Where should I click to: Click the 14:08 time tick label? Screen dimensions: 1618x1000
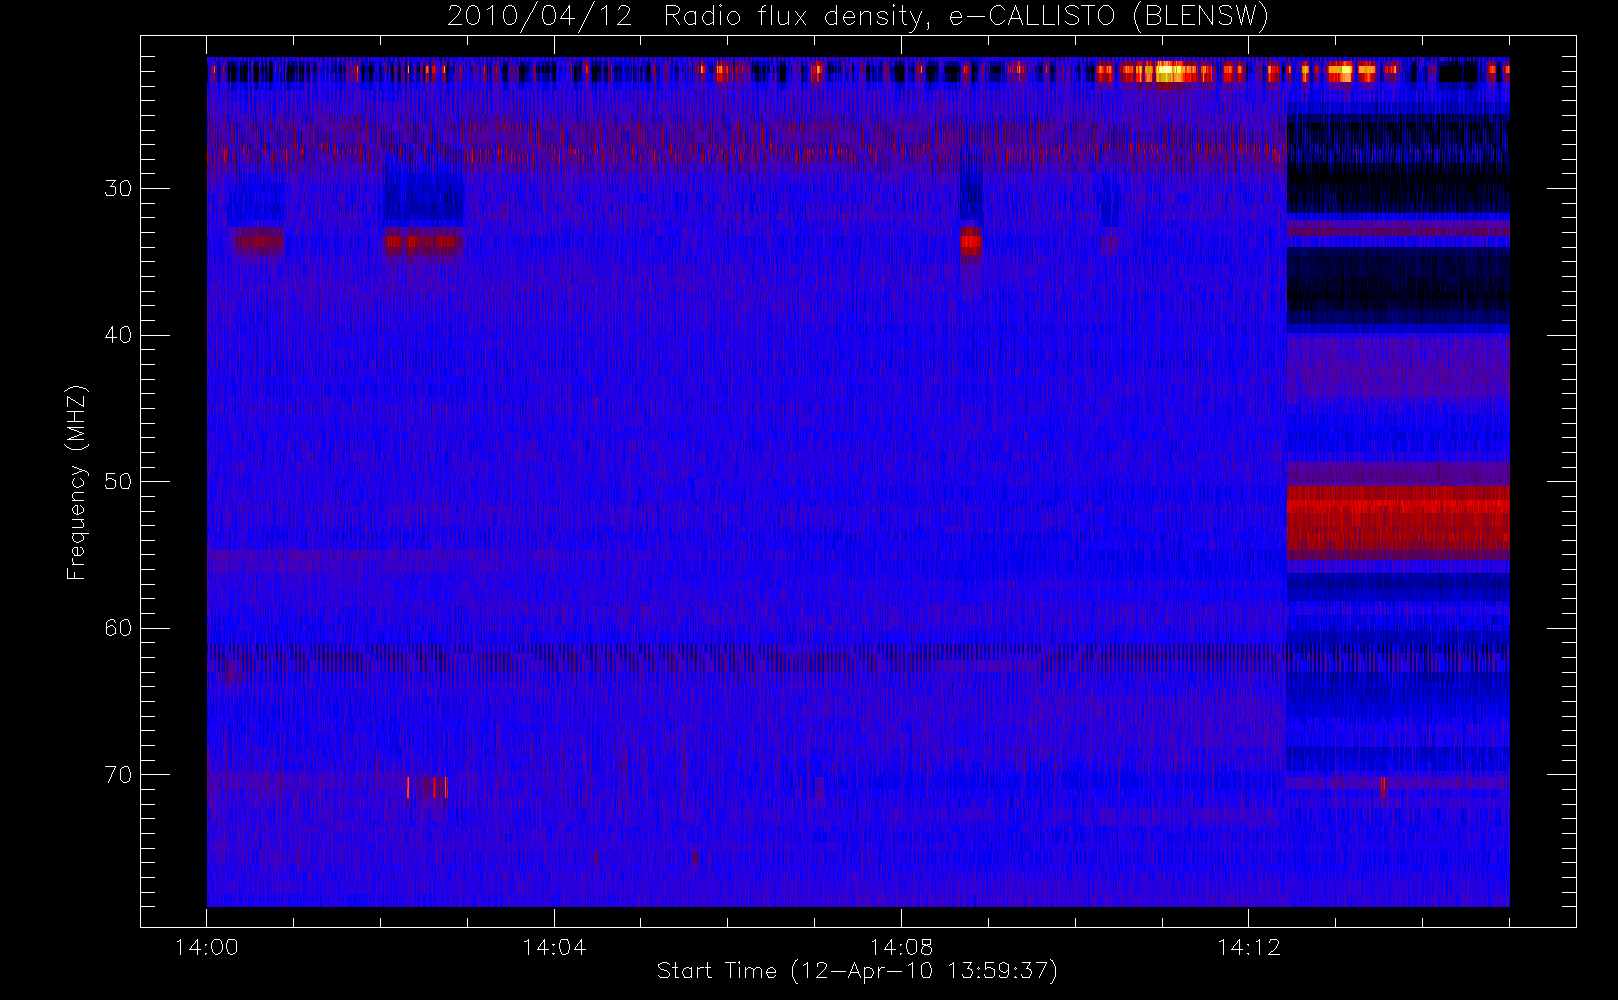point(901,947)
